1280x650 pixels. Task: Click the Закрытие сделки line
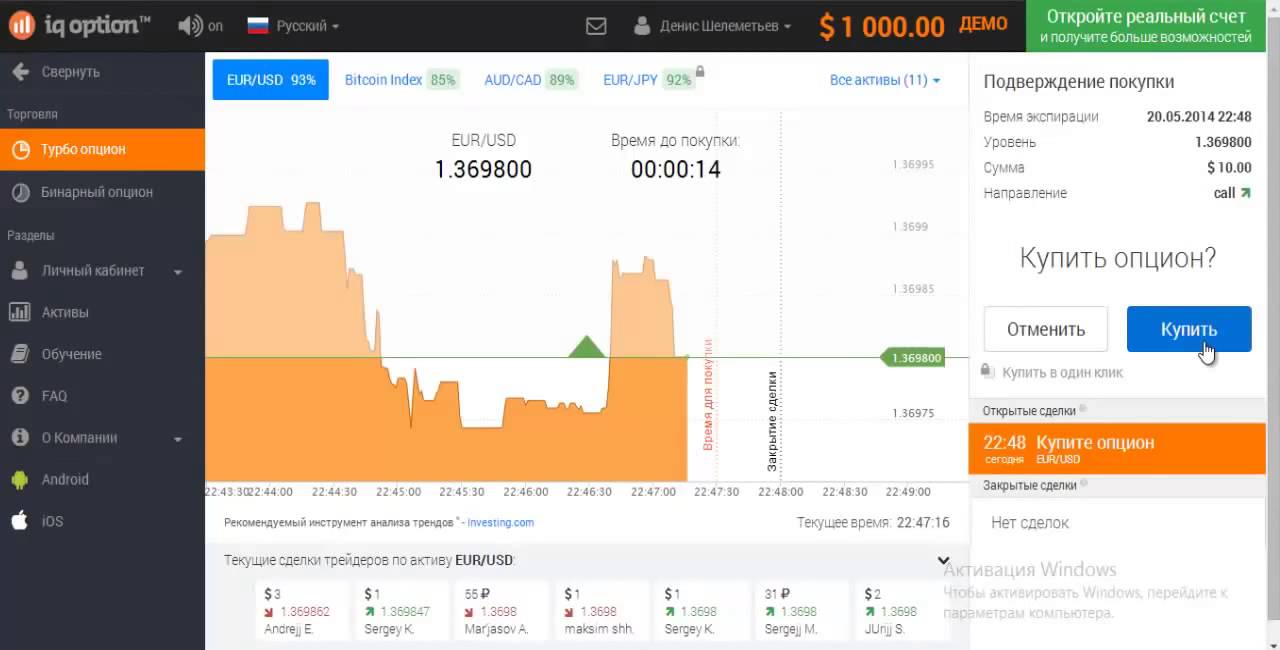click(x=772, y=421)
